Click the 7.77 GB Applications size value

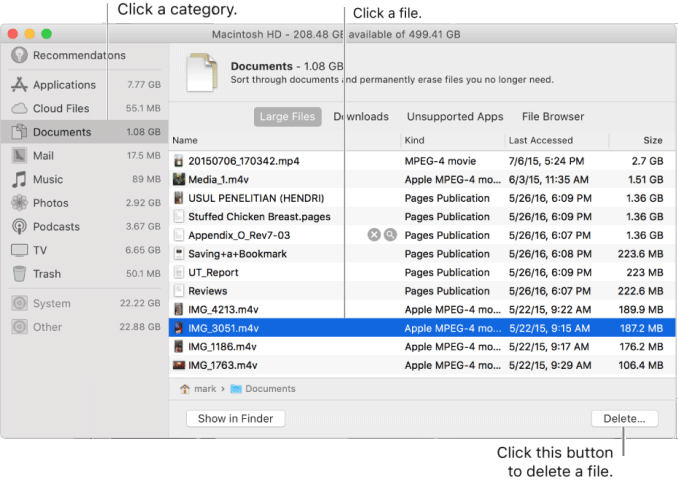[144, 84]
